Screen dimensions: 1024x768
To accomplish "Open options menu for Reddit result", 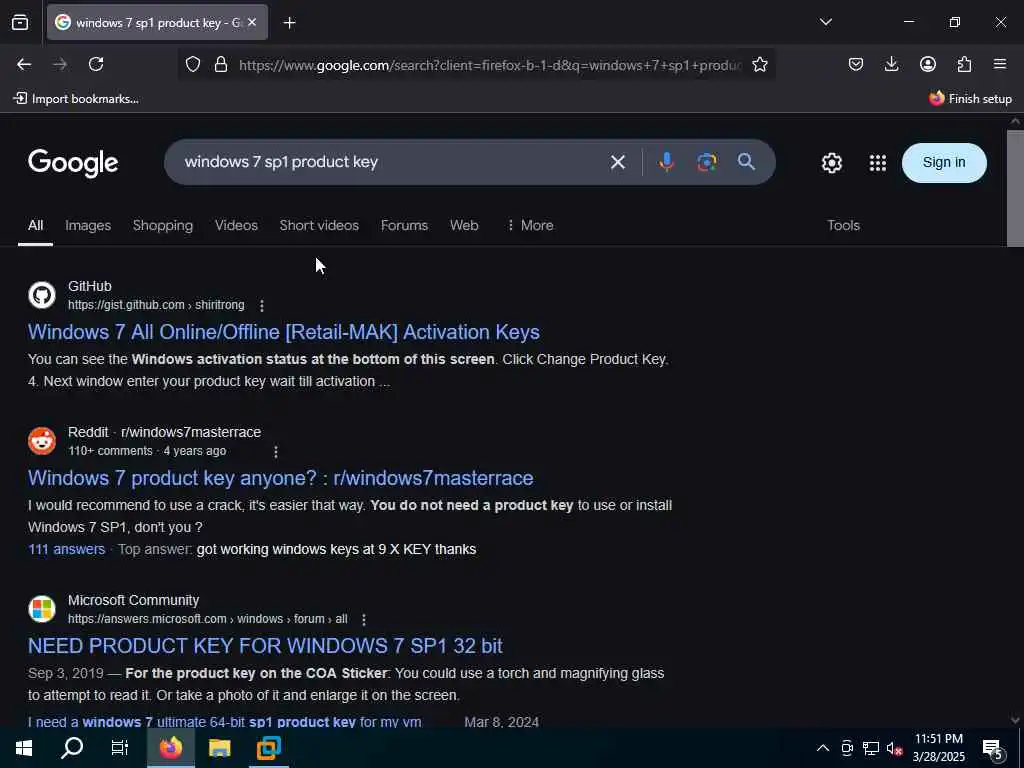I will point(276,451).
